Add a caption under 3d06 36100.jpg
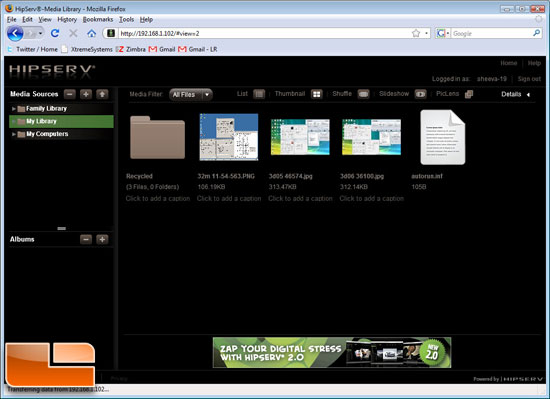 371,198
